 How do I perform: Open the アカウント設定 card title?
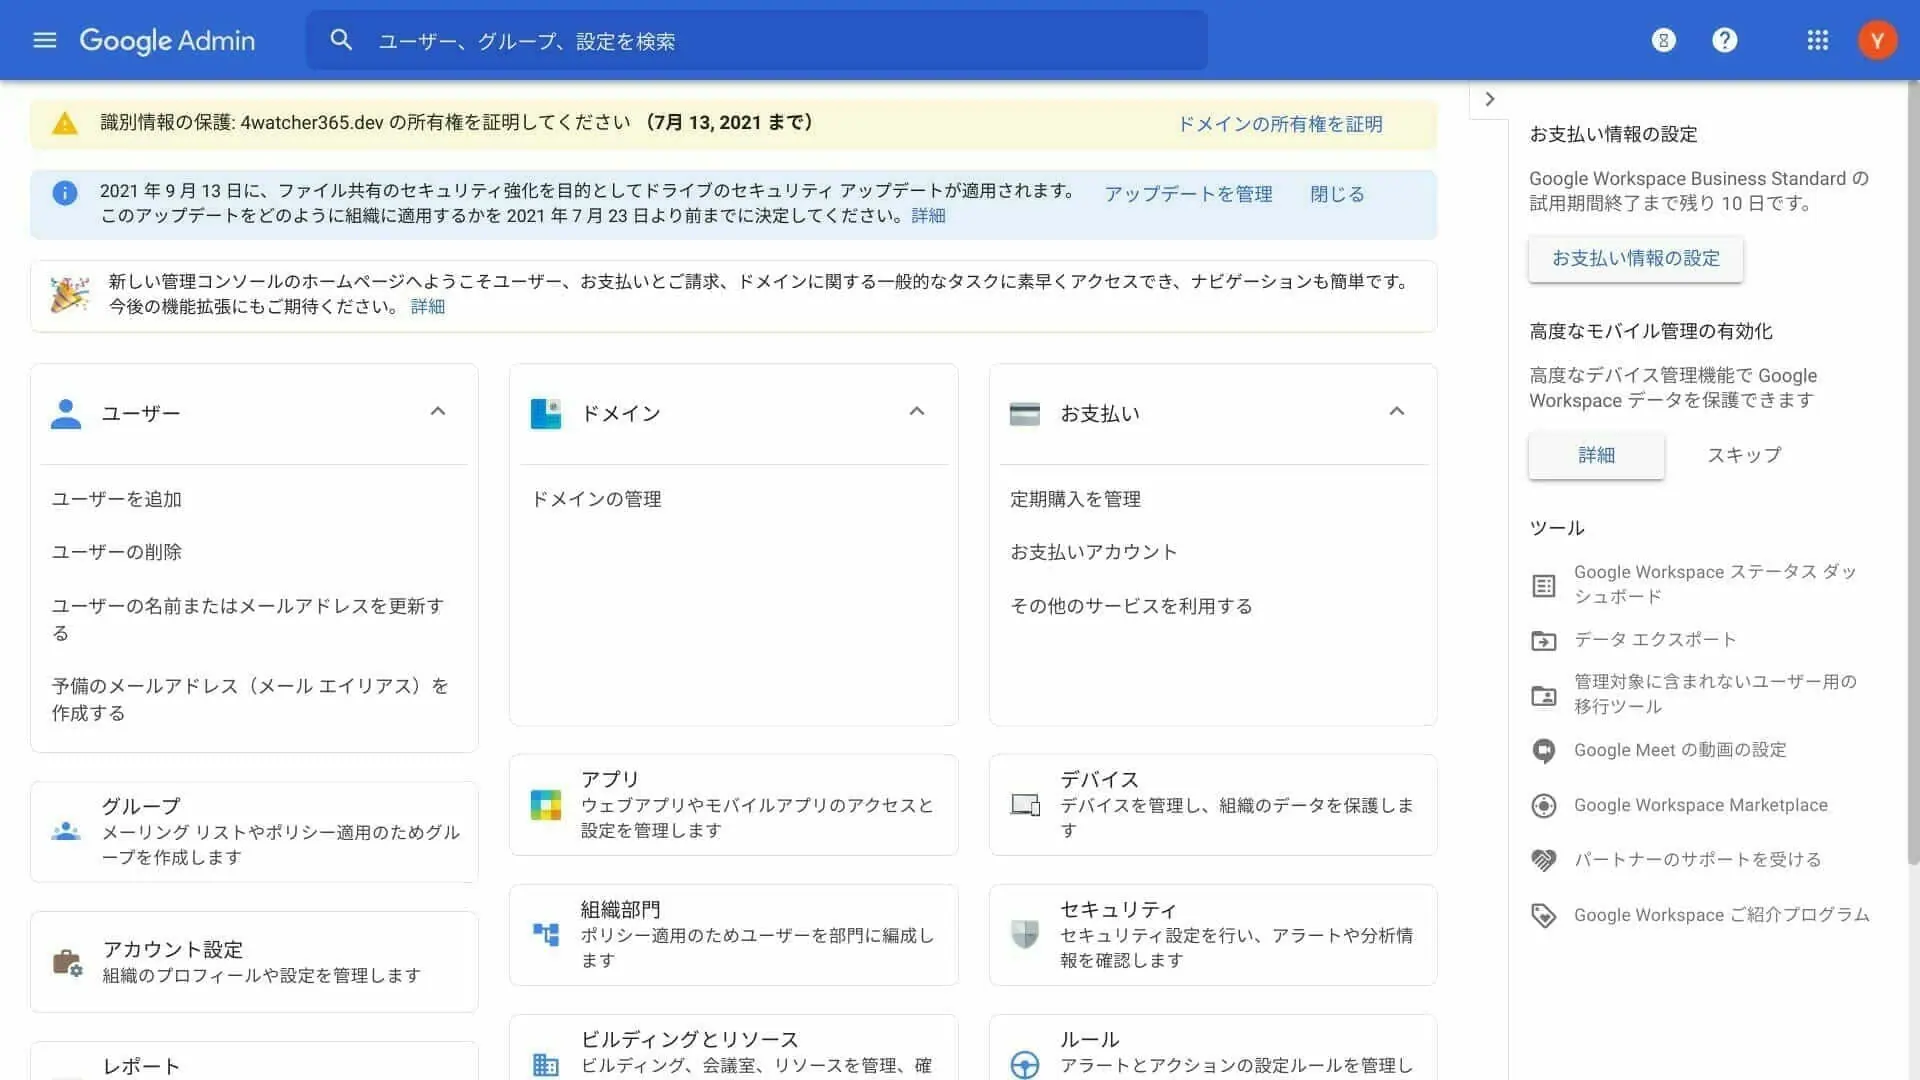(x=173, y=949)
